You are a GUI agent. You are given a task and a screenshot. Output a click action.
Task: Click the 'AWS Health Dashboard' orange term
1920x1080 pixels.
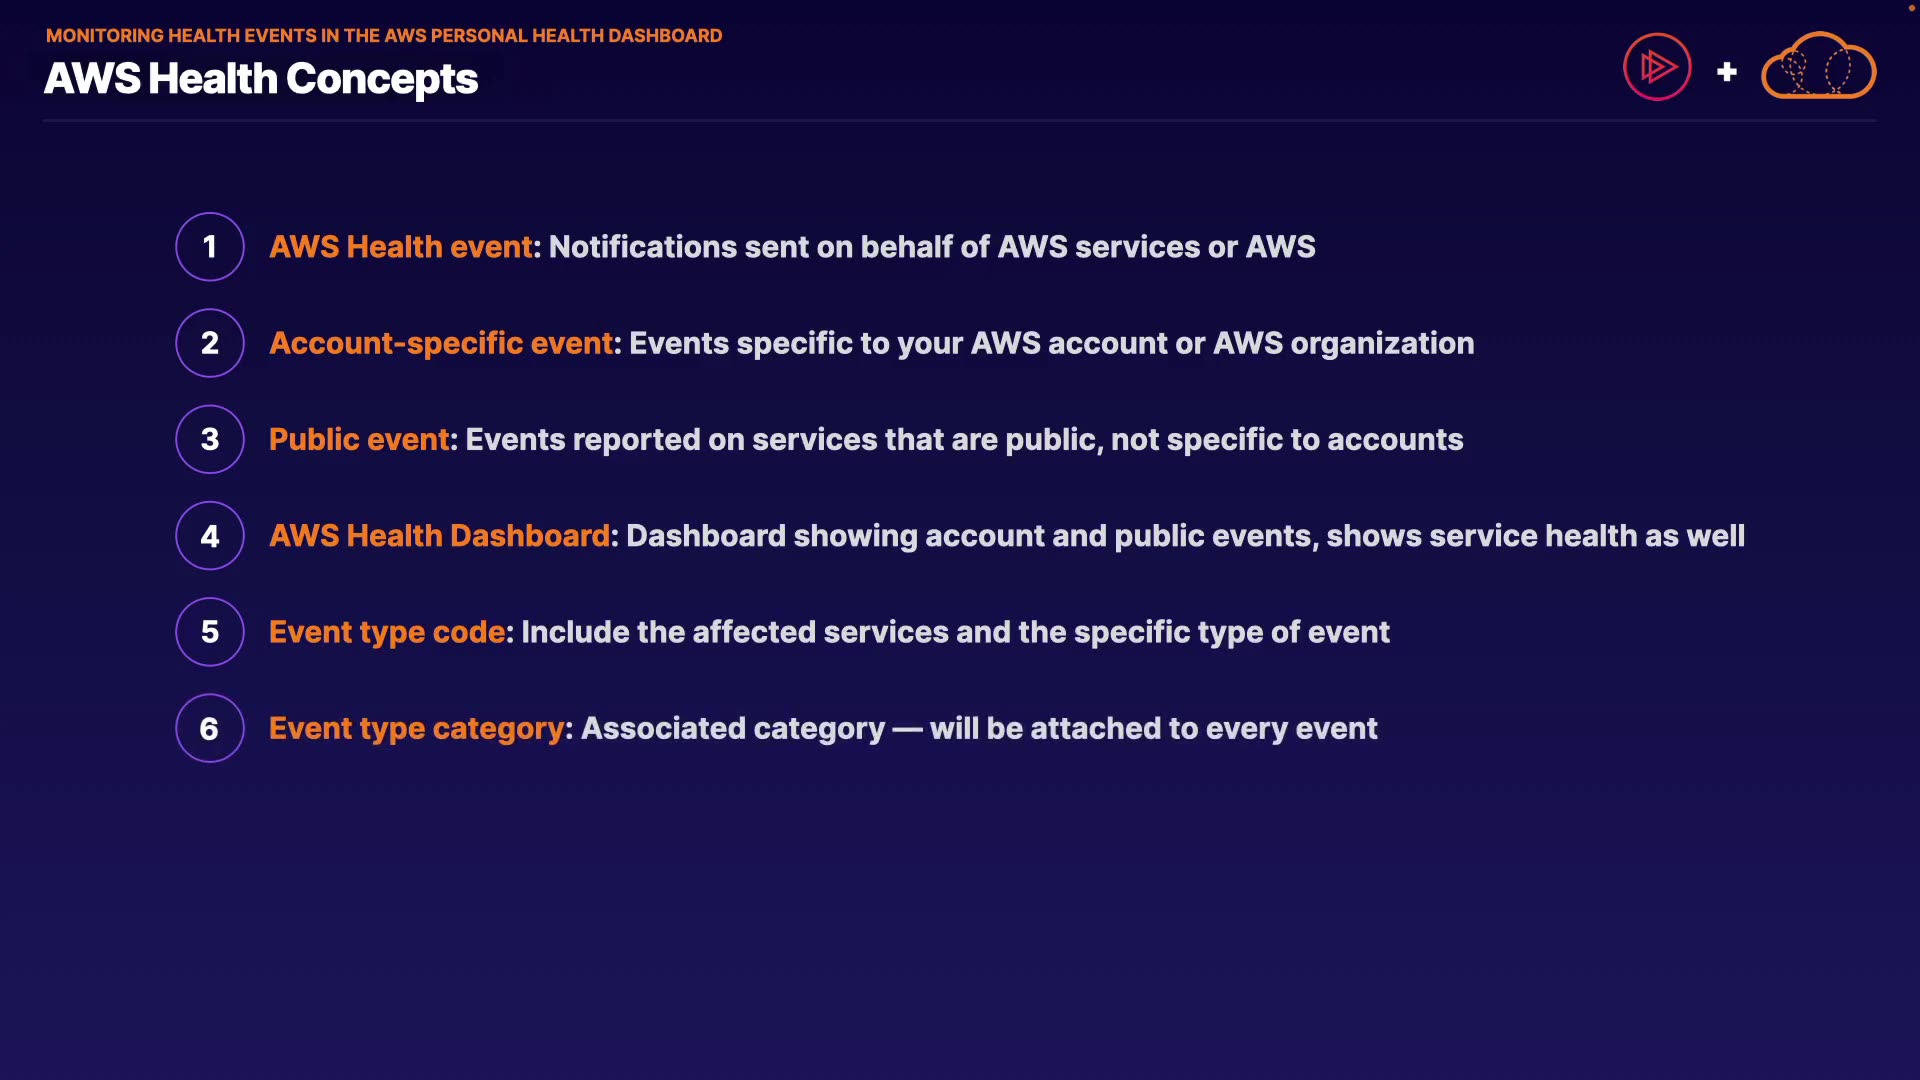click(439, 536)
